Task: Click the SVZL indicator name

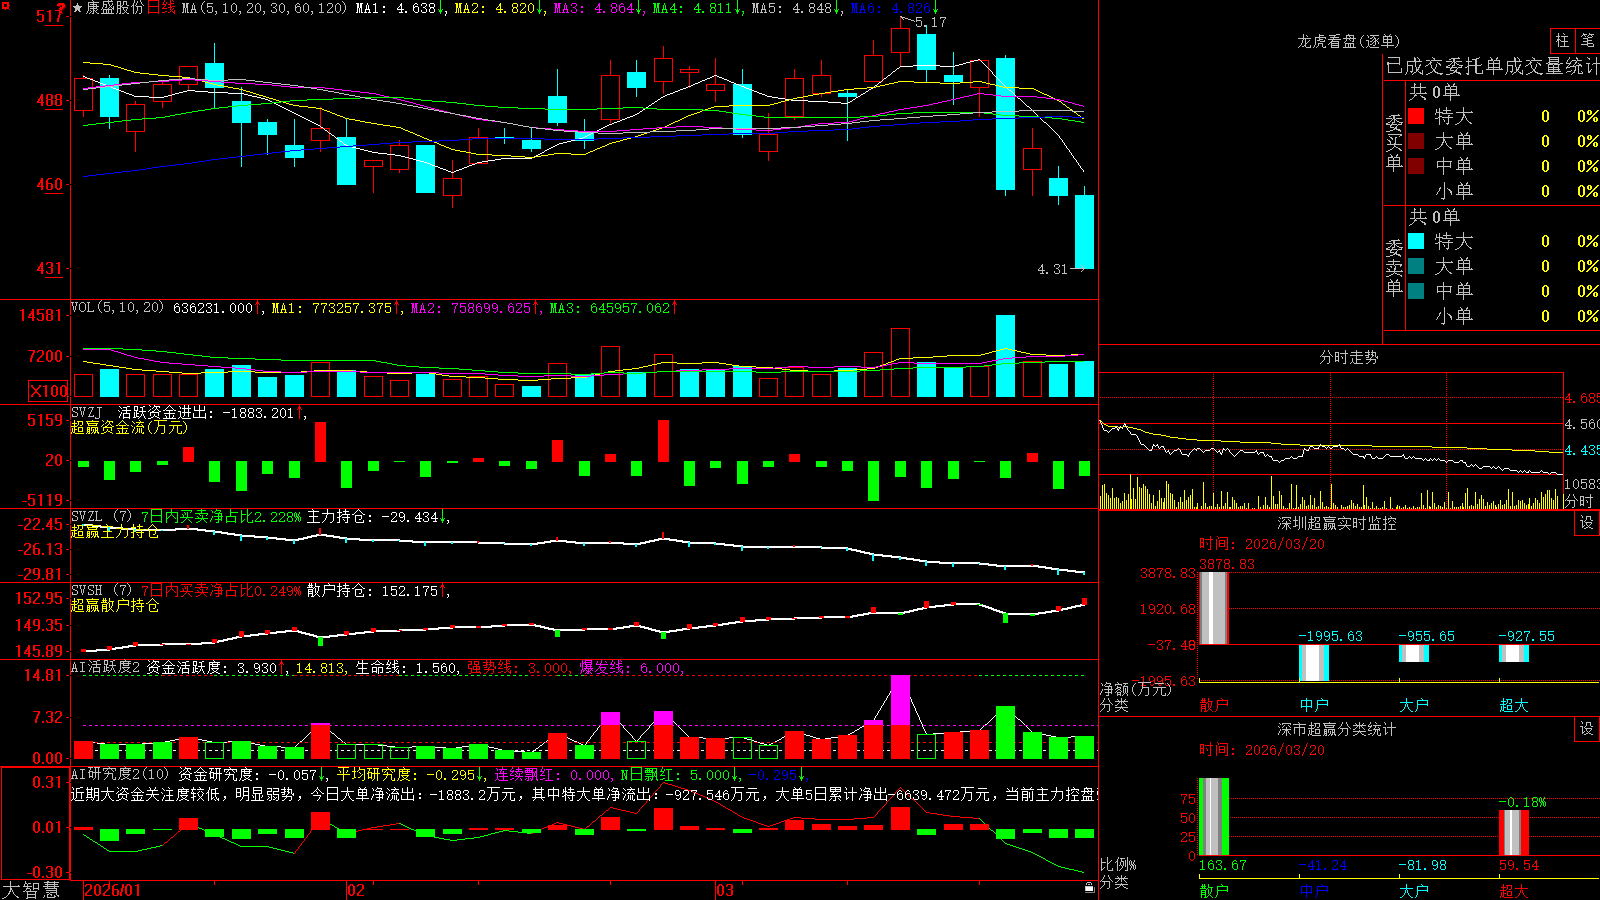Action: click(x=87, y=517)
